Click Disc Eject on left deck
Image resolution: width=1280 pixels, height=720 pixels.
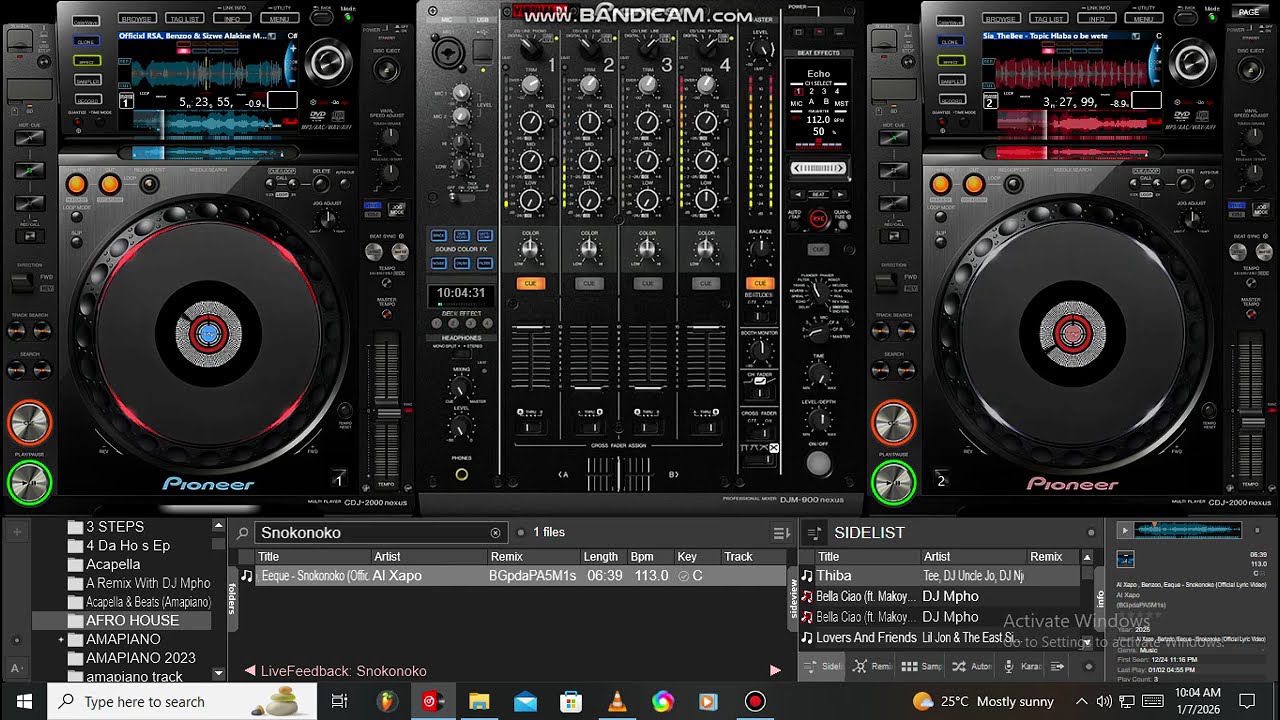[384, 70]
